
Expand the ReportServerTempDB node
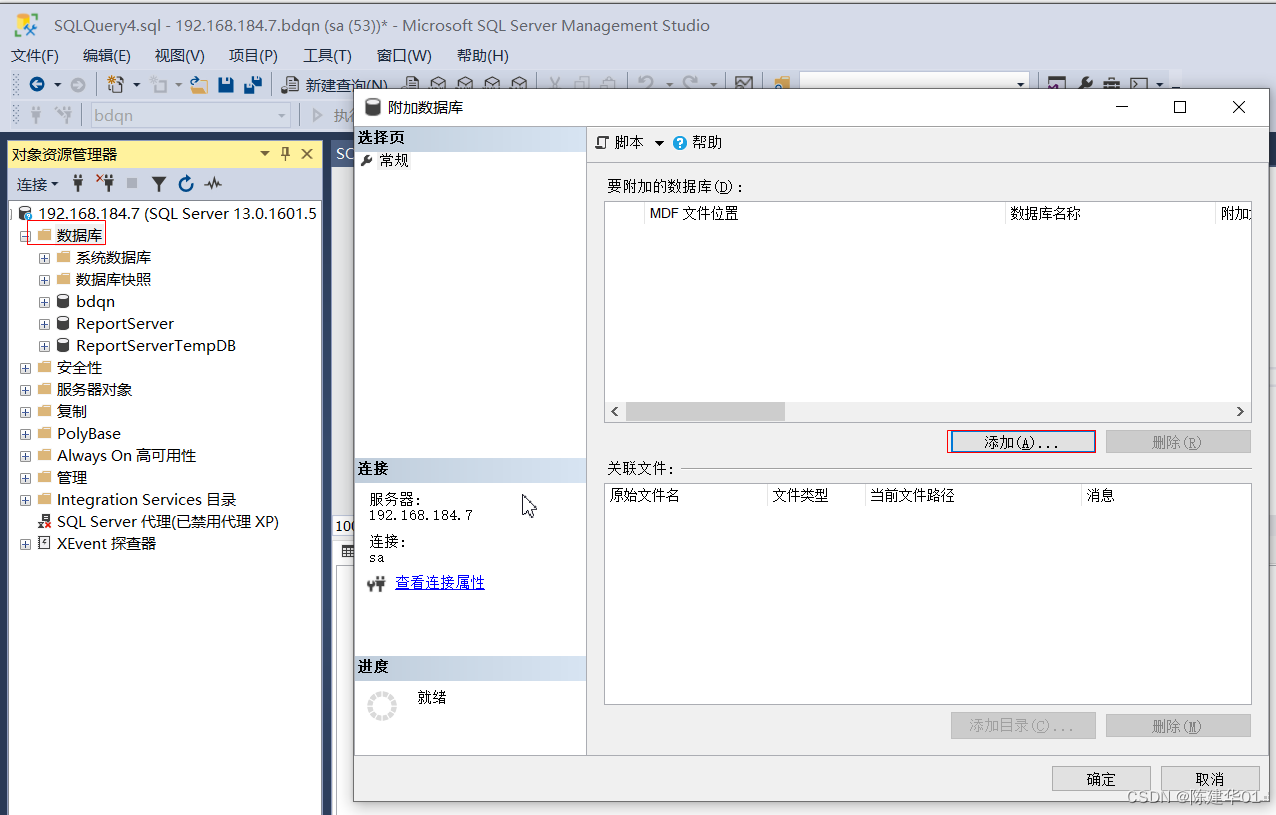[x=44, y=346]
